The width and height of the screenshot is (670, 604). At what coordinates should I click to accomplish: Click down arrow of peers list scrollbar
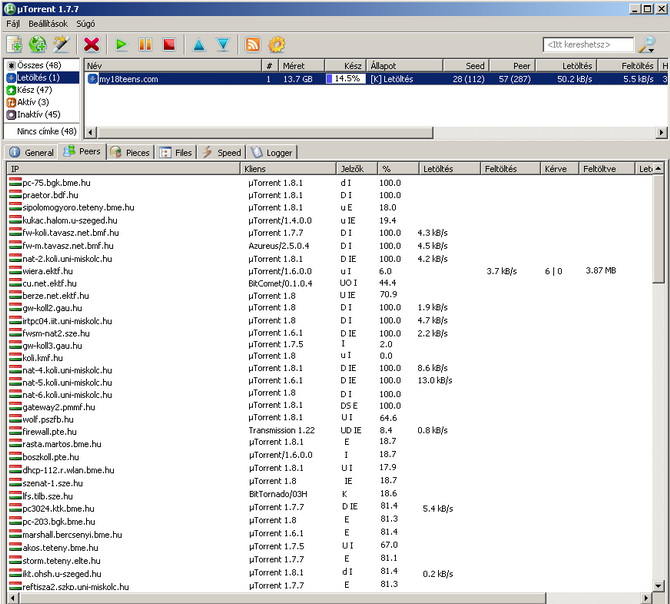(658, 586)
